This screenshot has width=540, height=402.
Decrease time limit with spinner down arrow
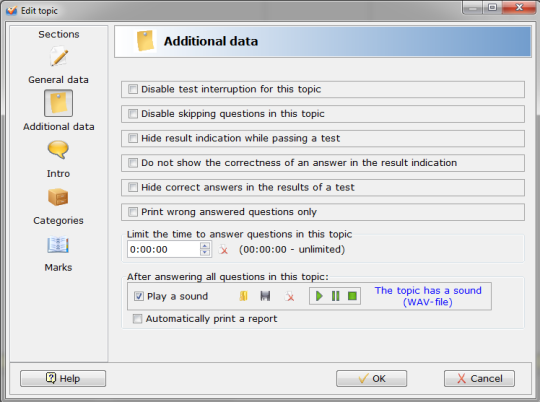[205, 252]
